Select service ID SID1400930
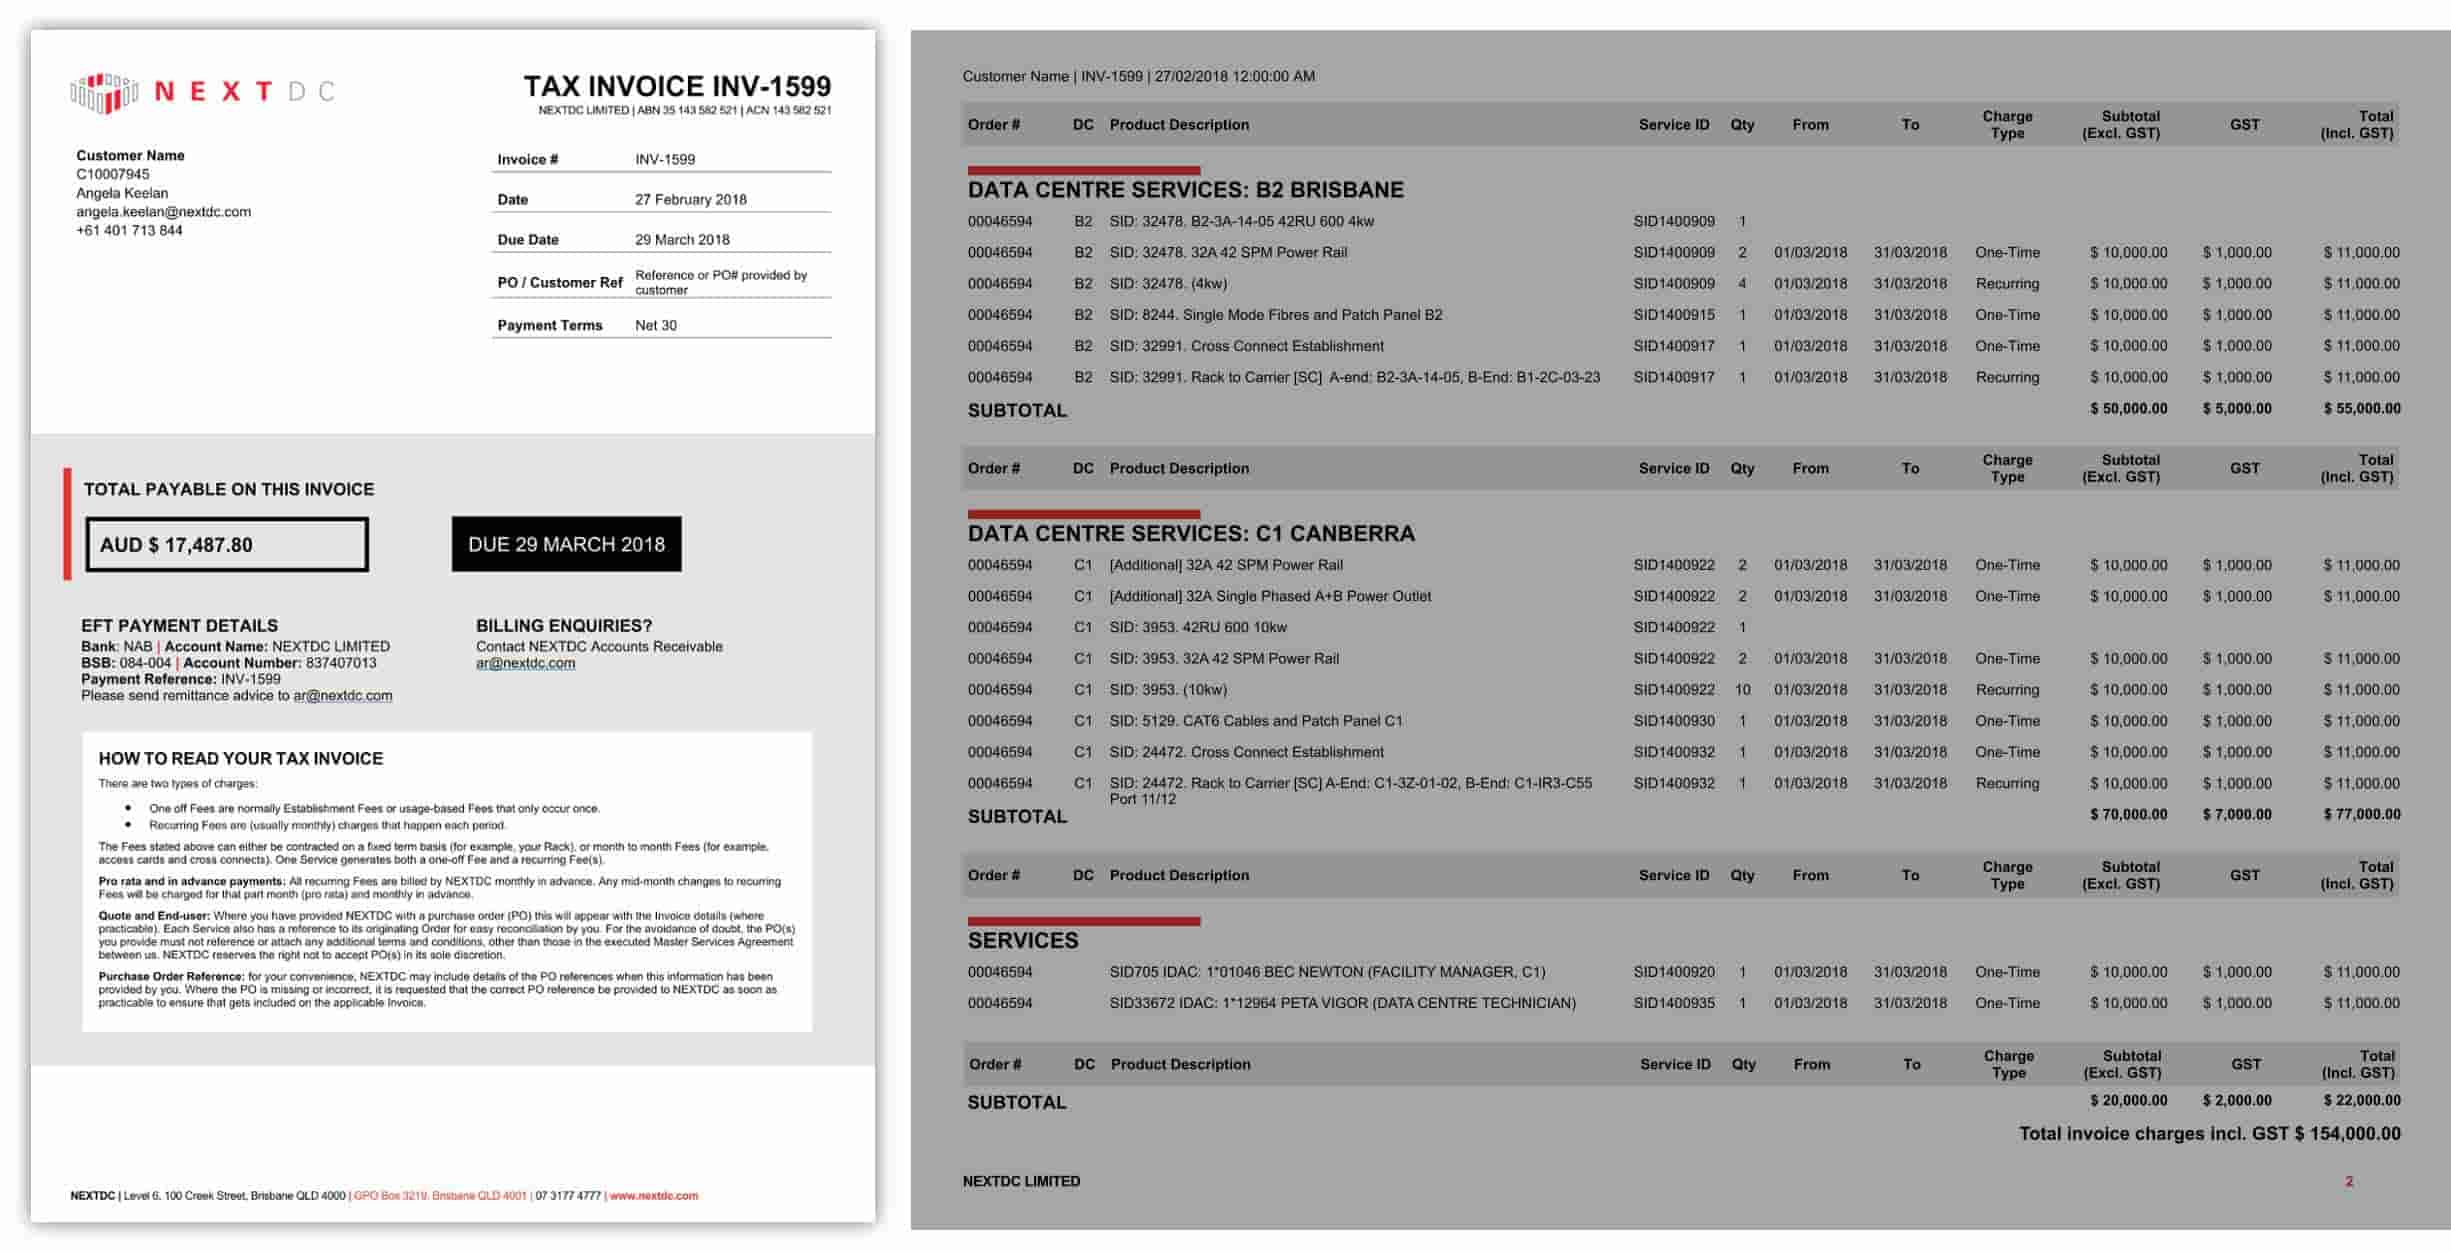Screen dimensions: 2451x1252 click(1674, 721)
